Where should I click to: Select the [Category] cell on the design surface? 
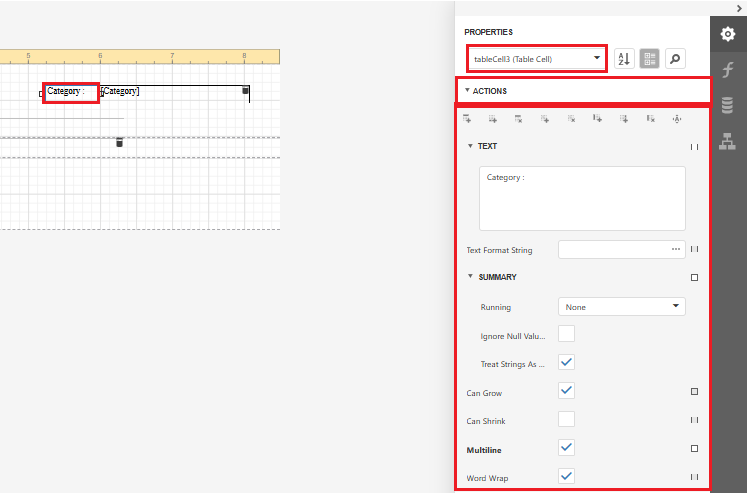[172, 92]
